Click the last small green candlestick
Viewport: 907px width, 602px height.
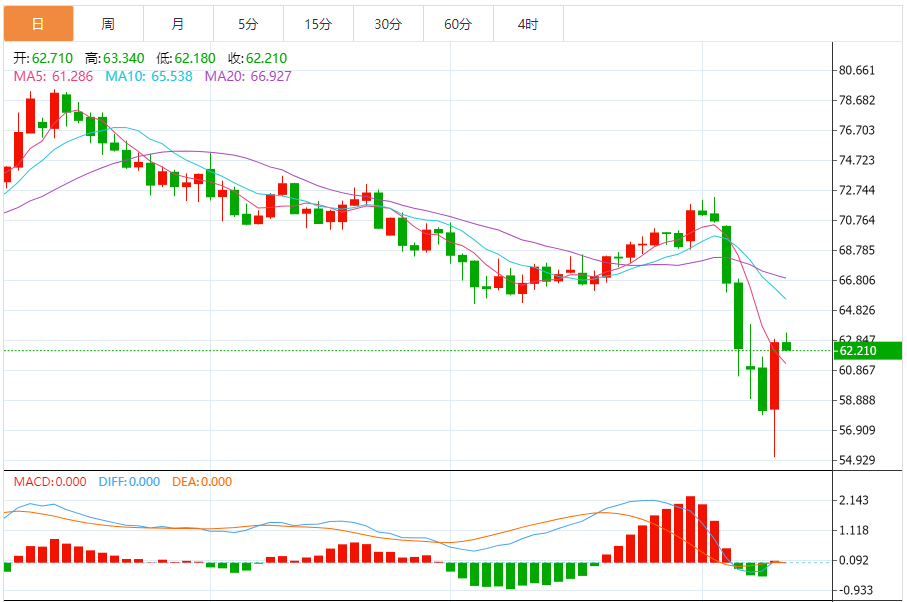coord(787,346)
